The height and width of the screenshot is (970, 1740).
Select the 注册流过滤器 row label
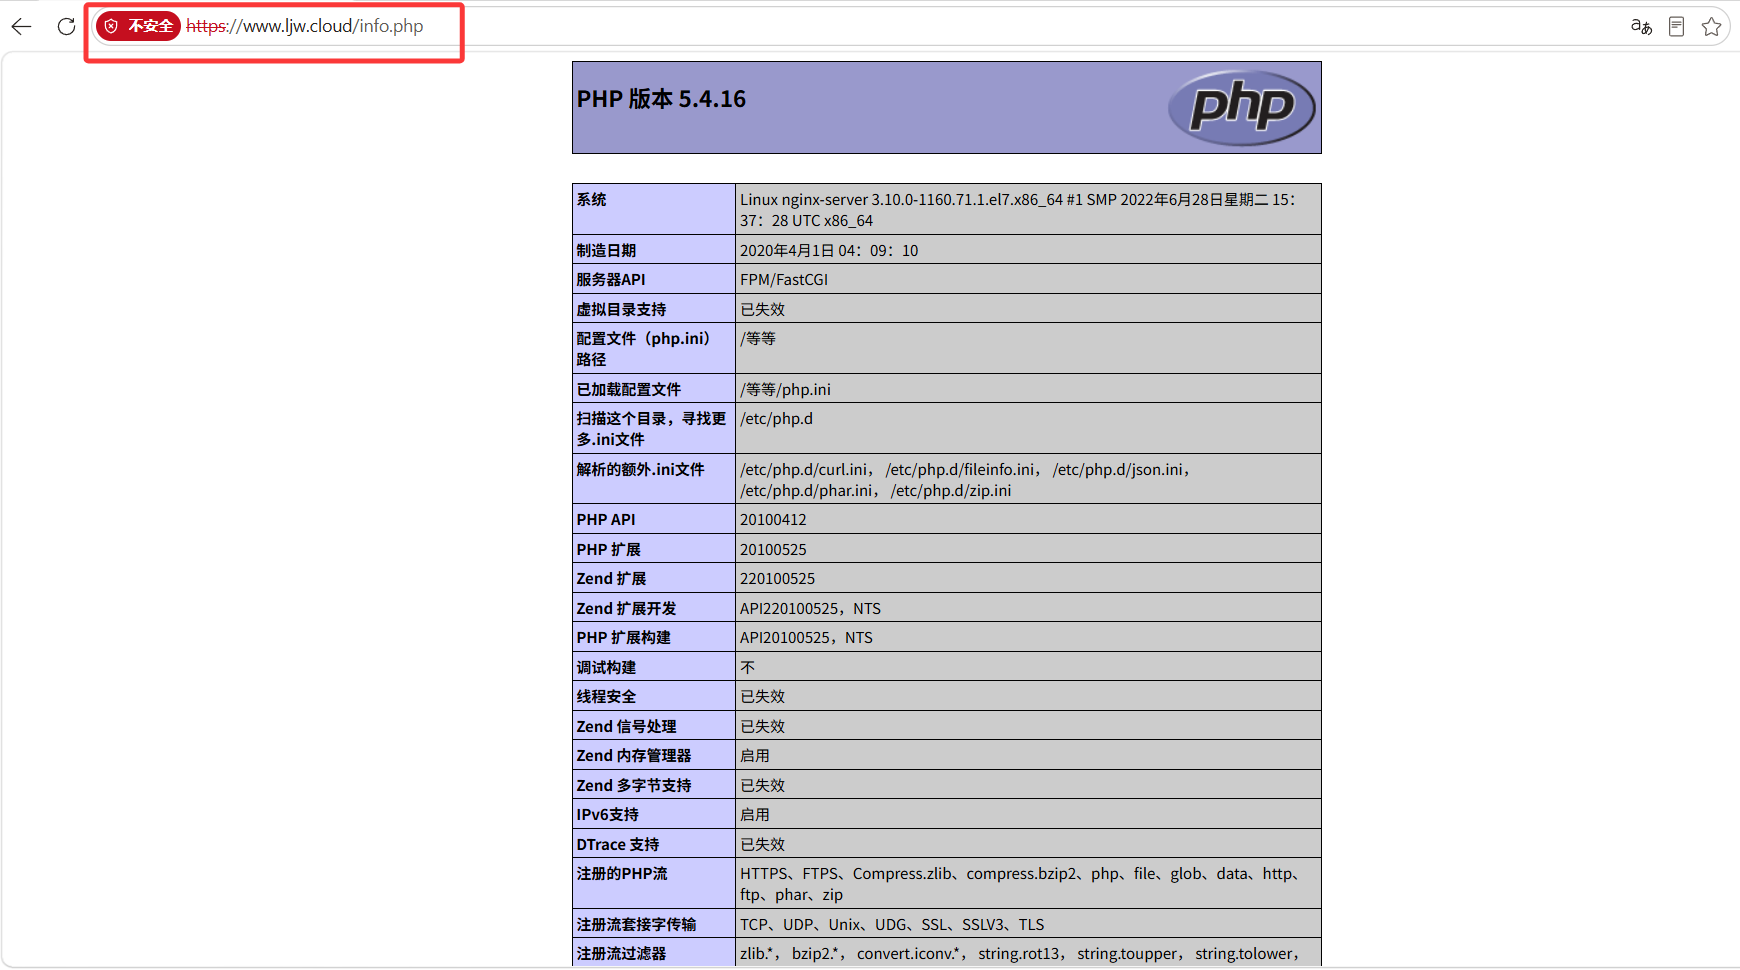coord(621,954)
